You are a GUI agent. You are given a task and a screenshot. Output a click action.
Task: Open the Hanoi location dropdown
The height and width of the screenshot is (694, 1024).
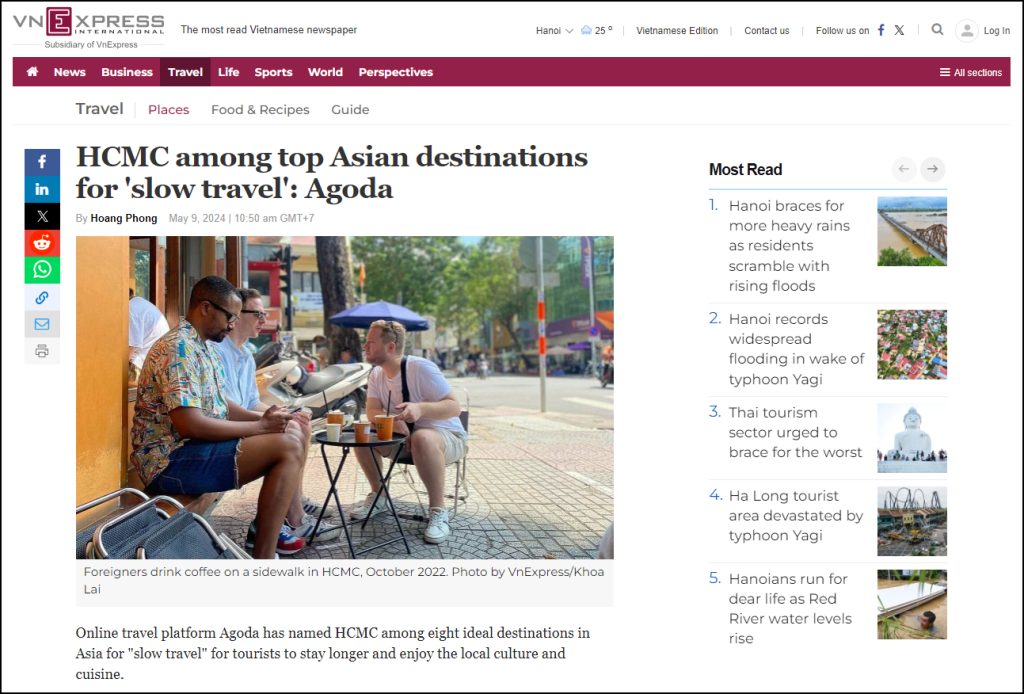point(554,31)
